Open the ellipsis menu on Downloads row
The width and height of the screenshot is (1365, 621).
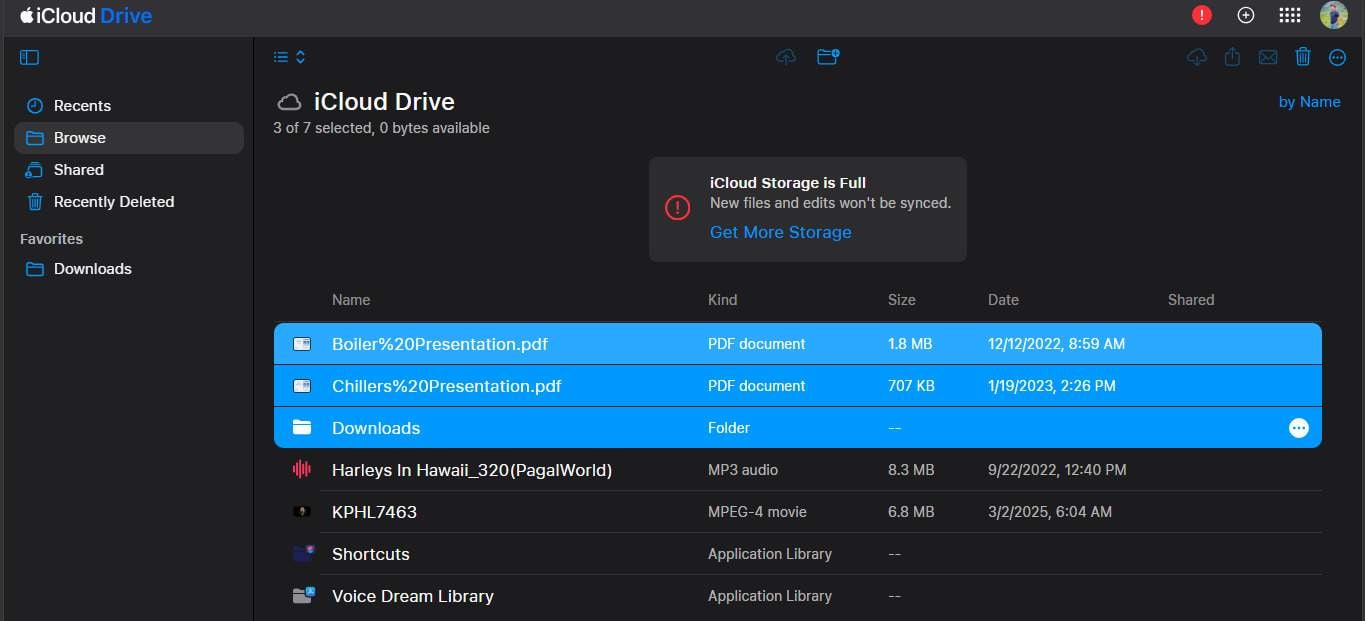pos(1299,428)
